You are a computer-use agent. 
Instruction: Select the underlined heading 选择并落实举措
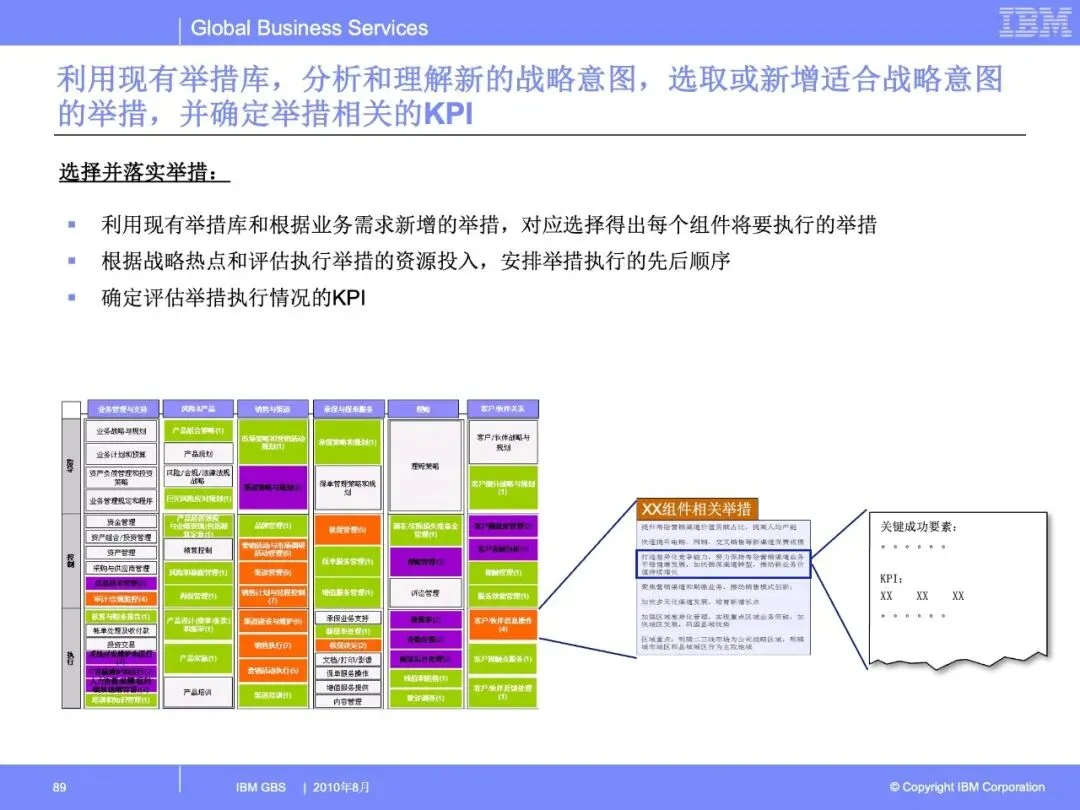coord(144,172)
